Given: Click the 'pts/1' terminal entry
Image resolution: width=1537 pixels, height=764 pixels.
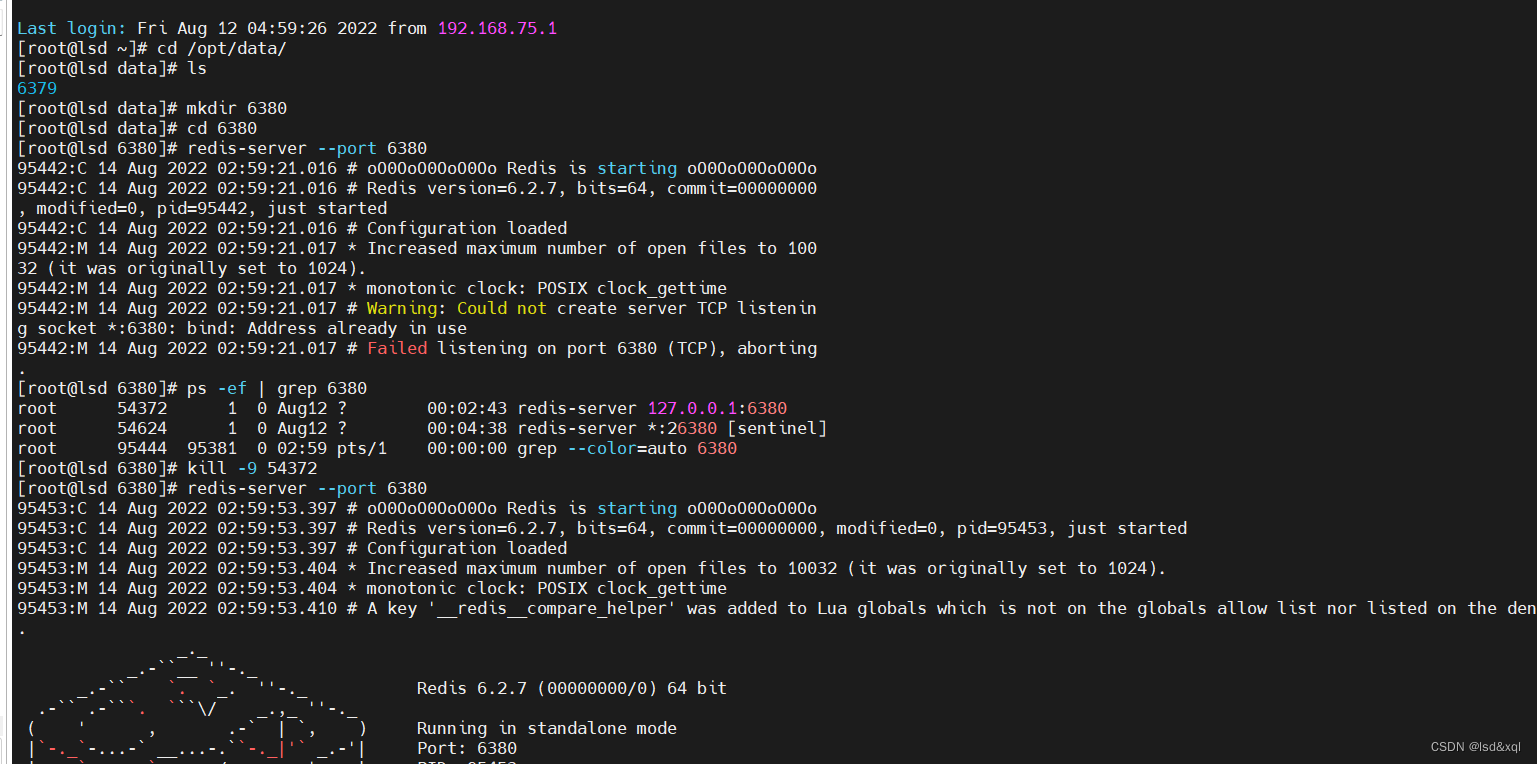Looking at the screenshot, I should (362, 448).
